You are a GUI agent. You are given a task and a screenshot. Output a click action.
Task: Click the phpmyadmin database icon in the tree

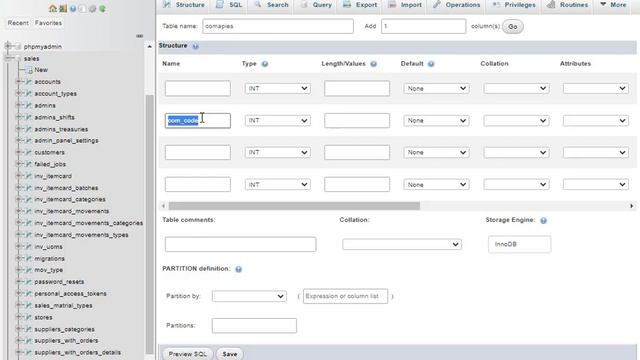tap(18, 47)
